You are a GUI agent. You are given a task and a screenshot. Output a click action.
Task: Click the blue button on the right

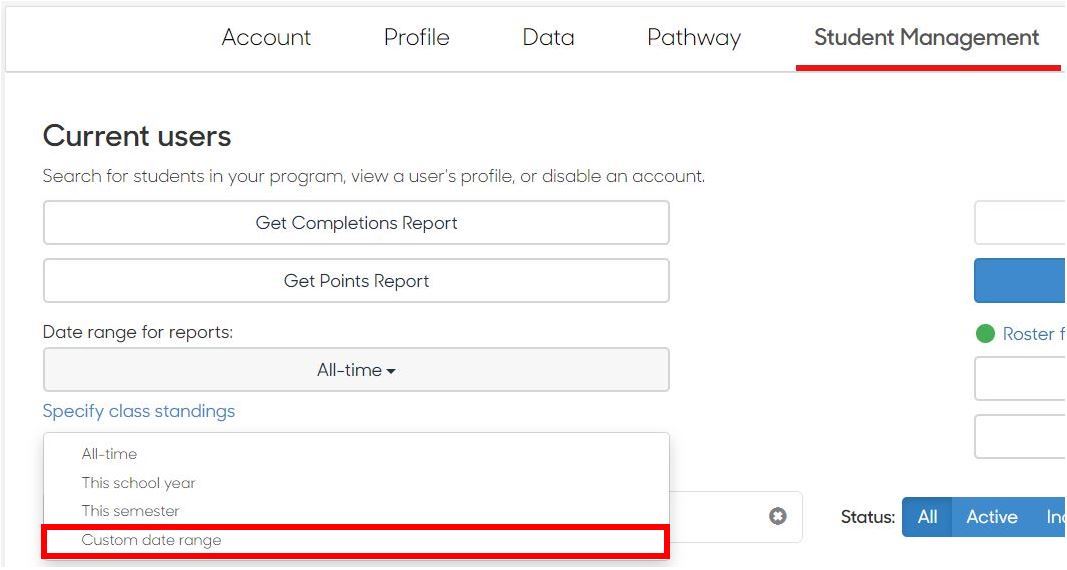(1019, 280)
